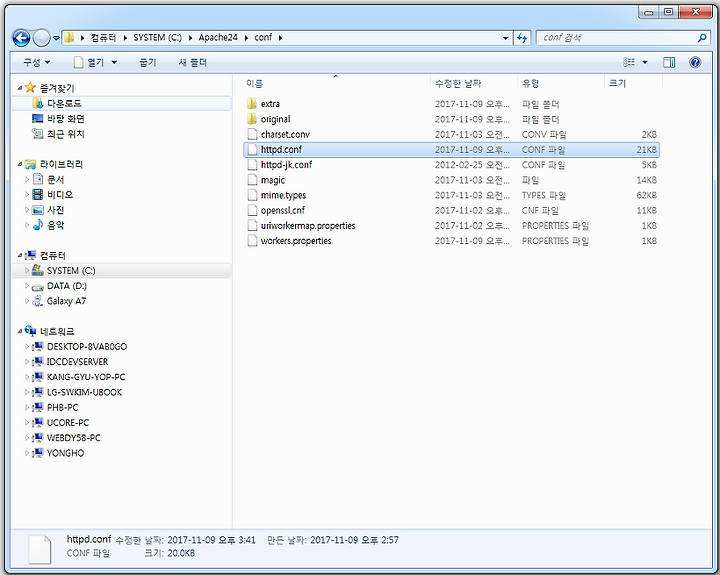The height and width of the screenshot is (575, 720).
Task: Expand the DATA (D:) drive node
Action: (27, 286)
